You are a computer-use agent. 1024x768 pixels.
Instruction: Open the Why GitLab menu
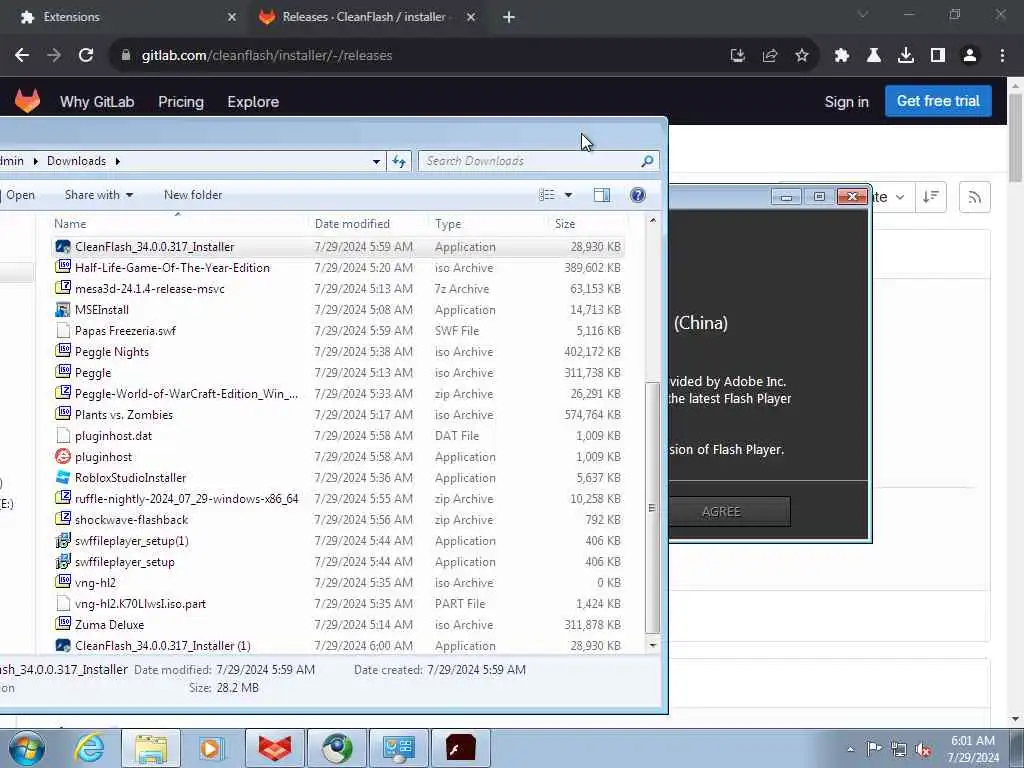[x=97, y=102]
